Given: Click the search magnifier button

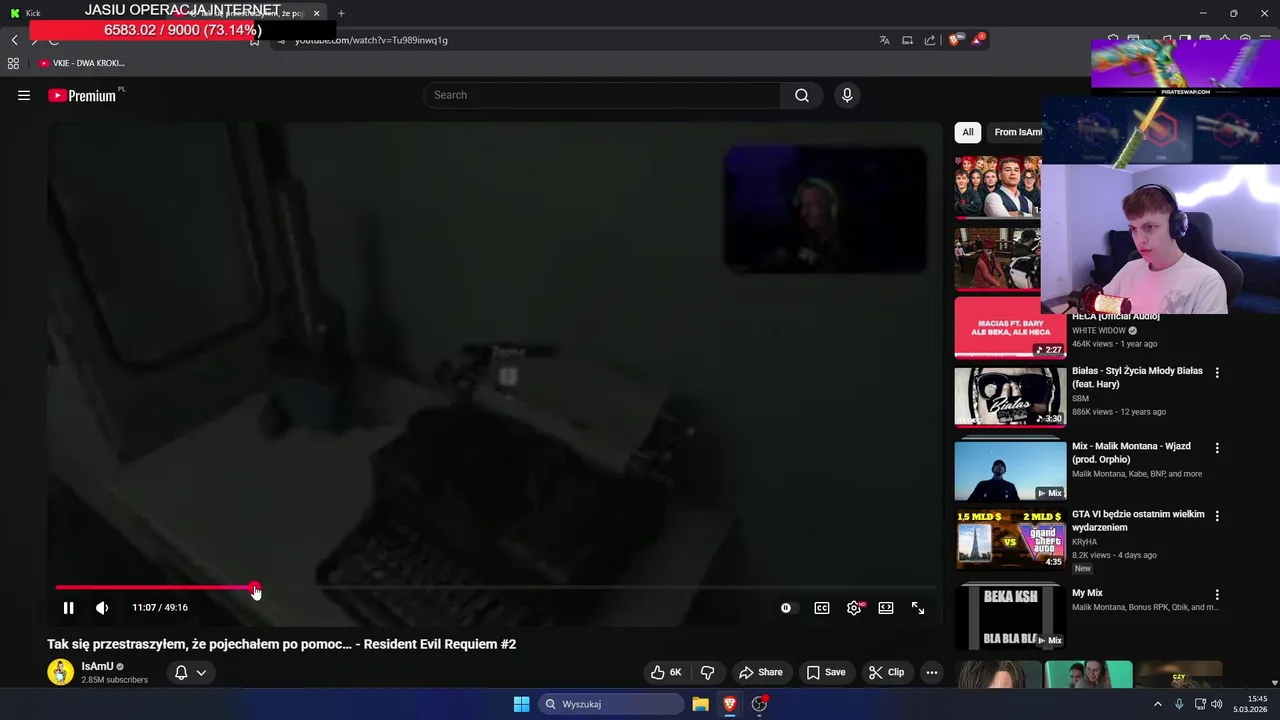Looking at the screenshot, I should (802, 95).
